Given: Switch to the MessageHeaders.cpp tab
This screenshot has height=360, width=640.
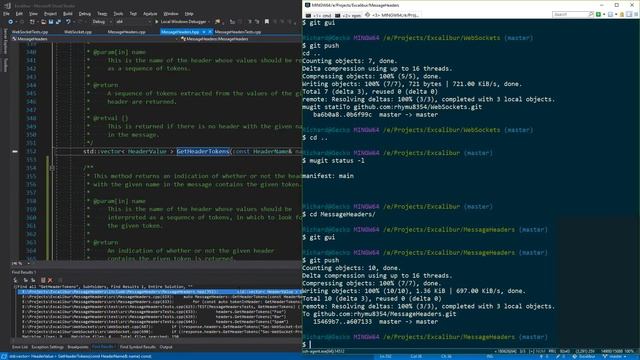Looking at the screenshot, I should click(x=127, y=32).
